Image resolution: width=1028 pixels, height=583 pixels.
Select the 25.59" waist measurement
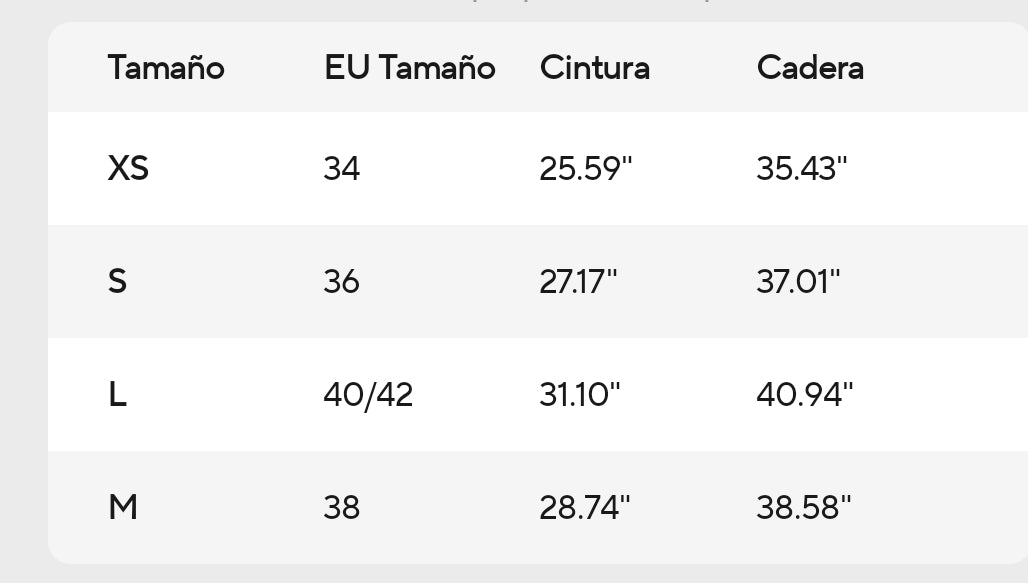coord(586,169)
